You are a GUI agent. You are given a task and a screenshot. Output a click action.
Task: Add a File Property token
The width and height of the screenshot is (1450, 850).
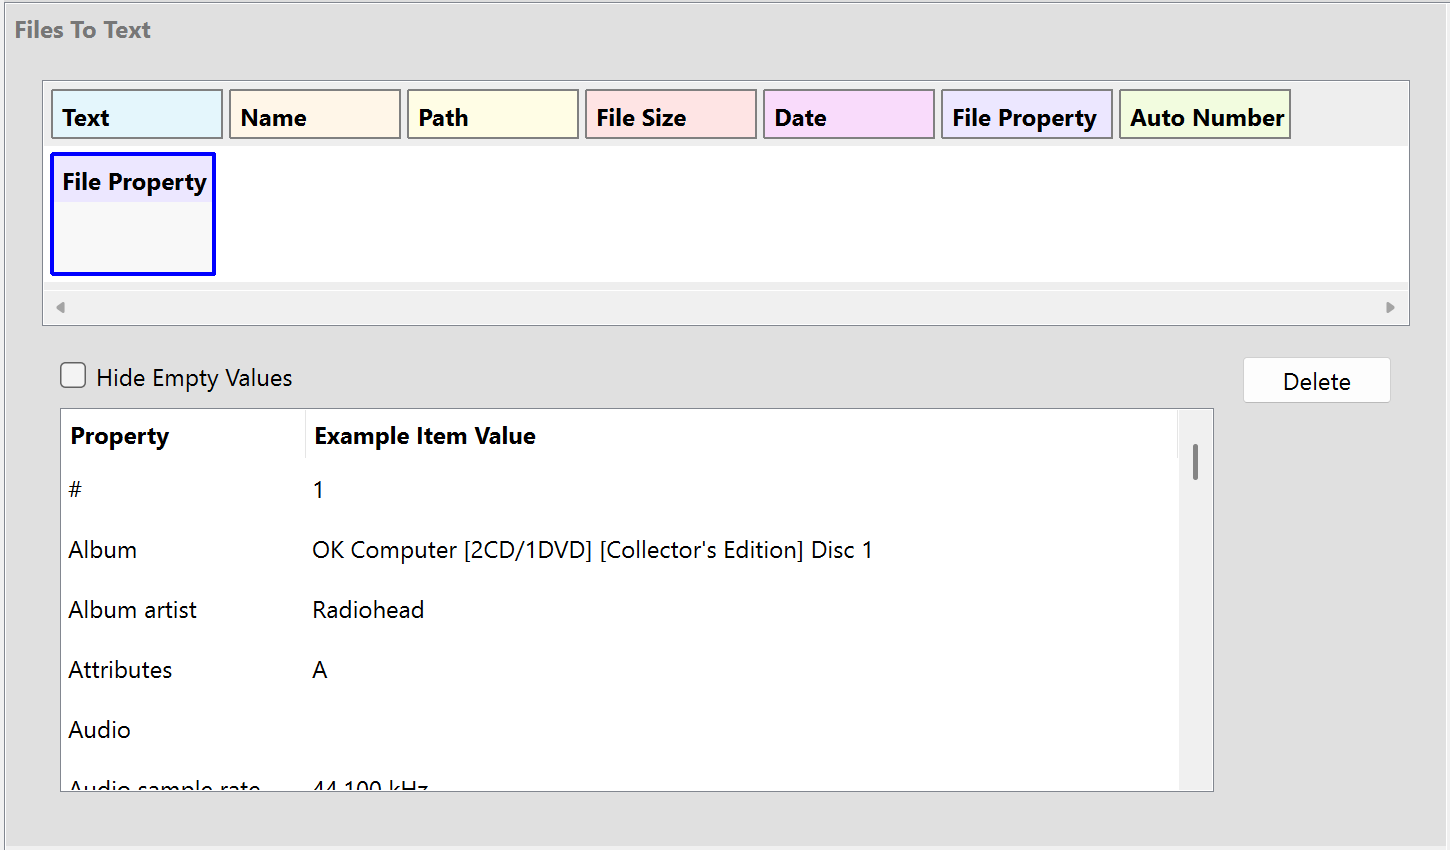(1026, 114)
